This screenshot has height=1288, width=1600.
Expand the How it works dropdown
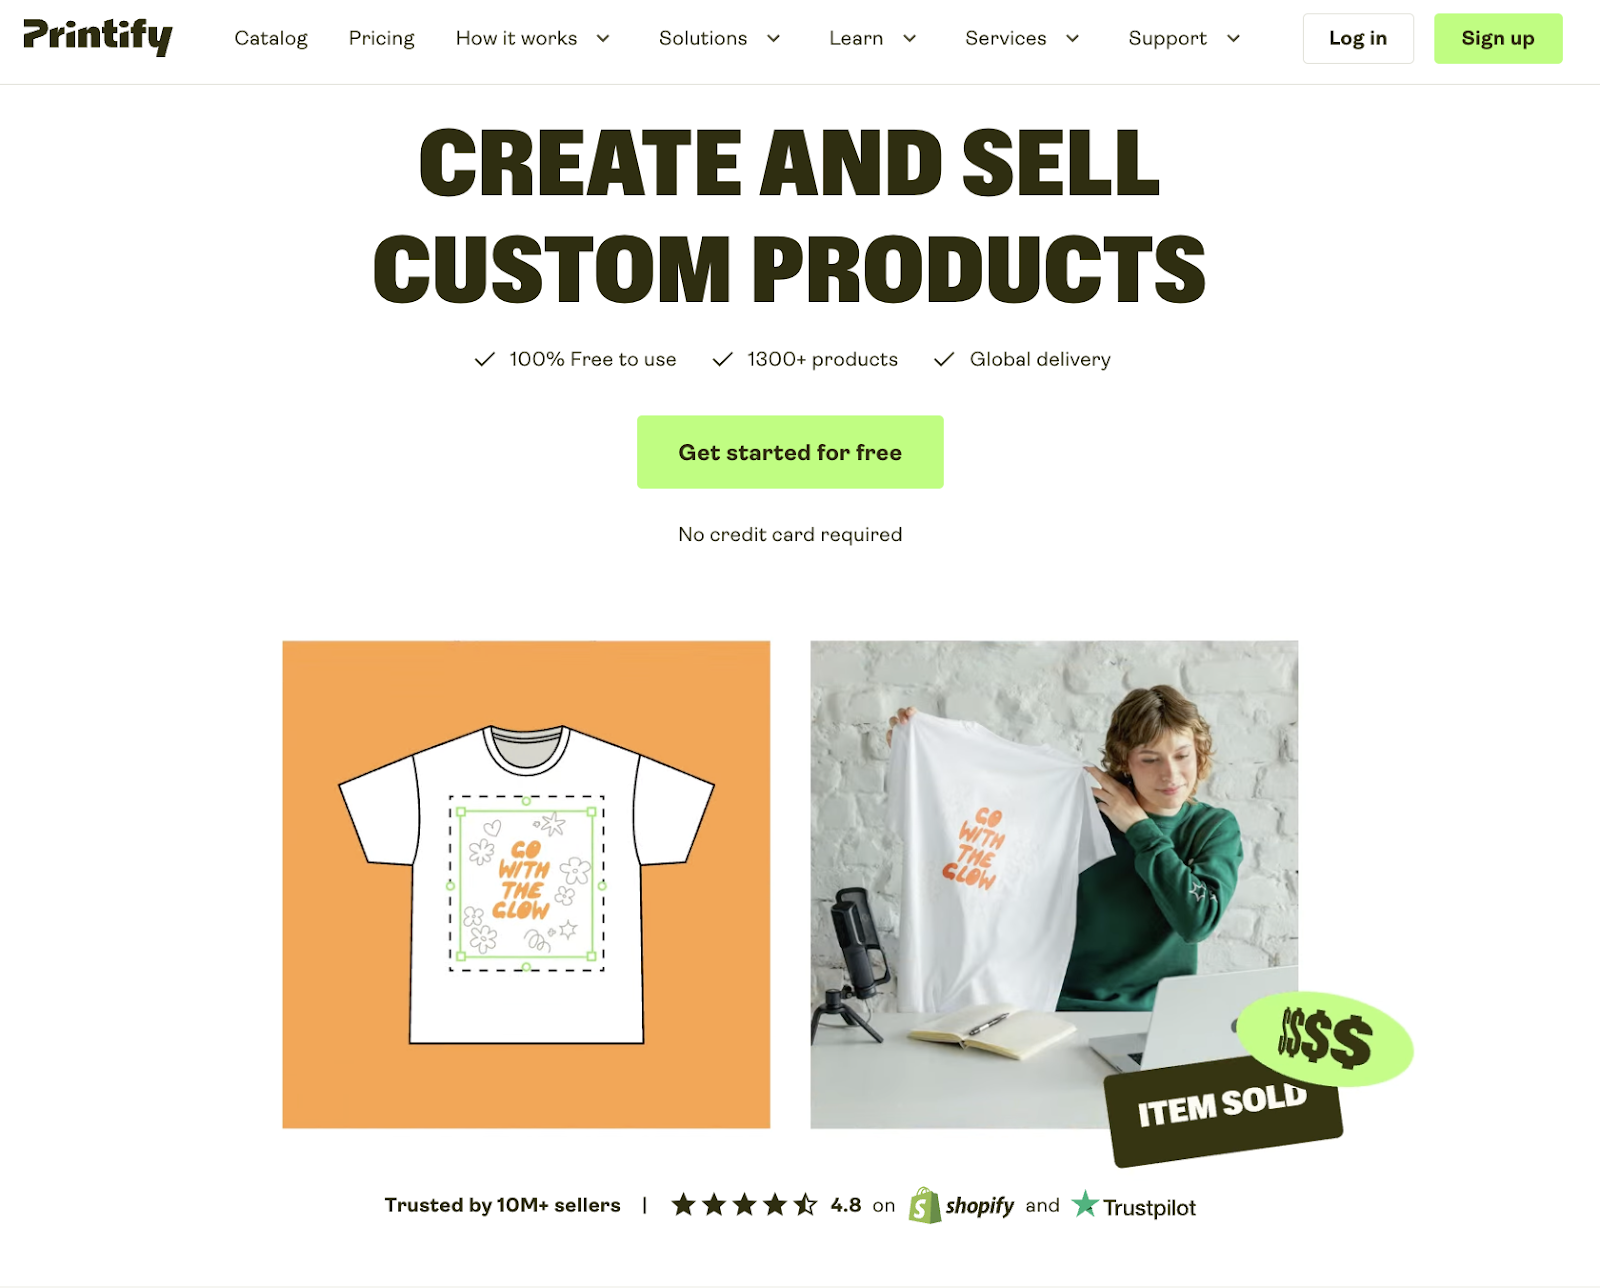[x=533, y=38]
